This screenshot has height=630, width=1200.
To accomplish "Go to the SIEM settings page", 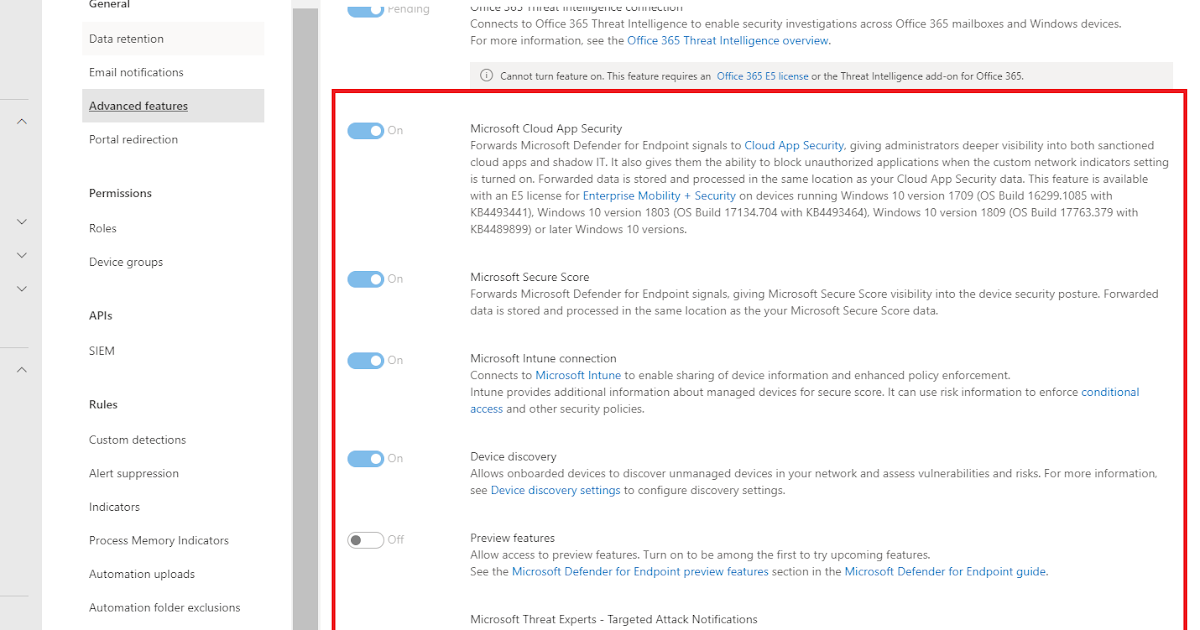I will [x=101, y=351].
